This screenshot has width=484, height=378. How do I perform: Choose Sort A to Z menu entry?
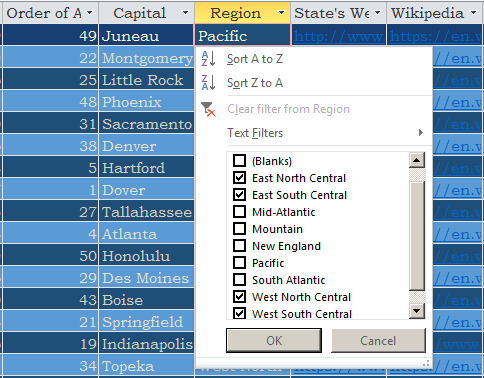255,59
